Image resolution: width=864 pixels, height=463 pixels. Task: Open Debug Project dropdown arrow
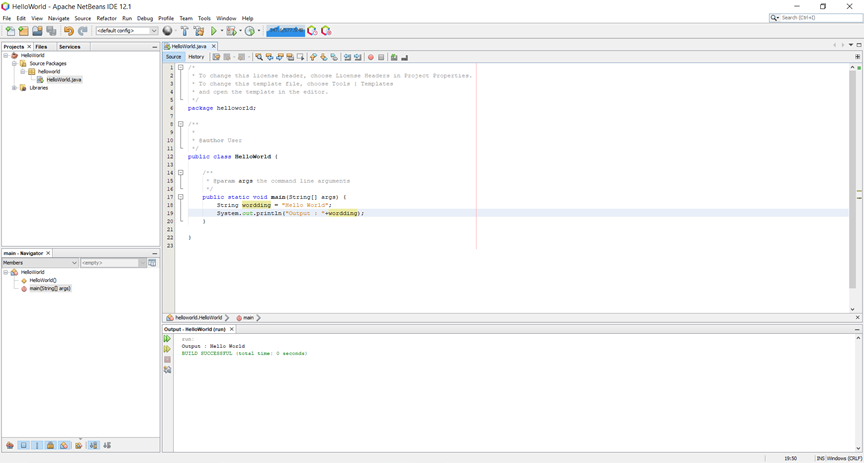point(240,31)
